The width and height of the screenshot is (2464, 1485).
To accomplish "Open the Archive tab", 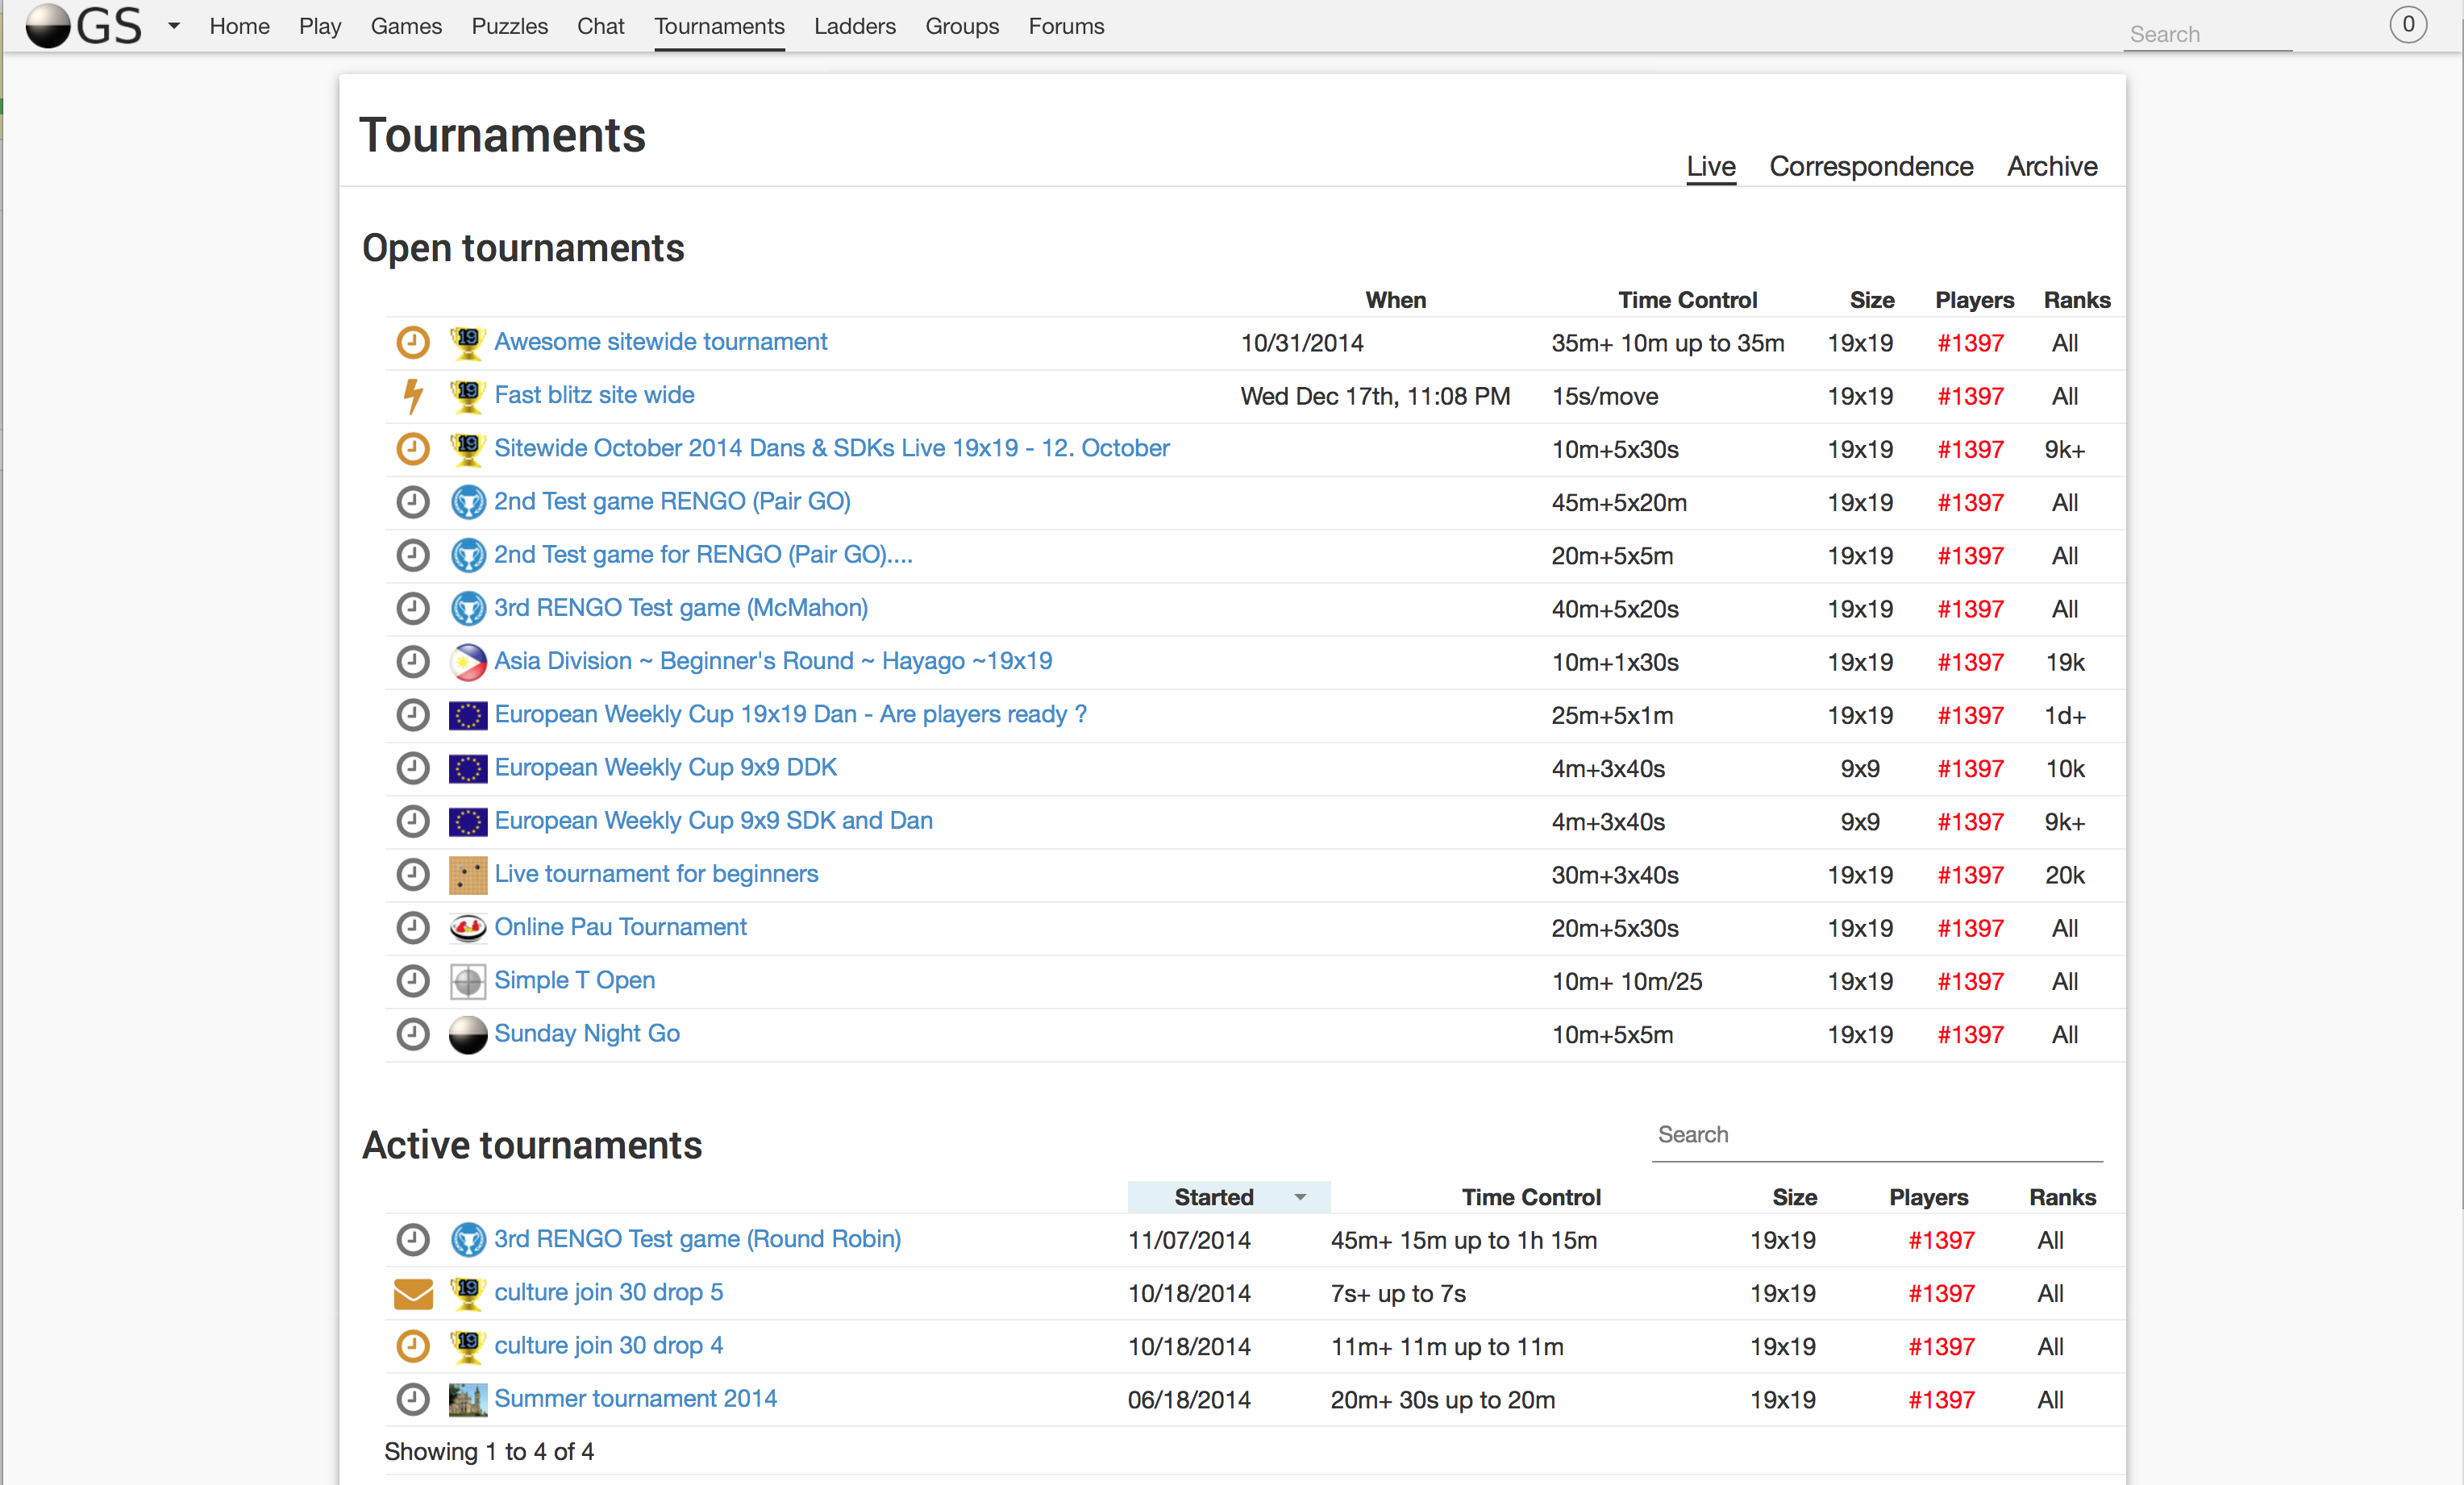I will coord(2051,166).
